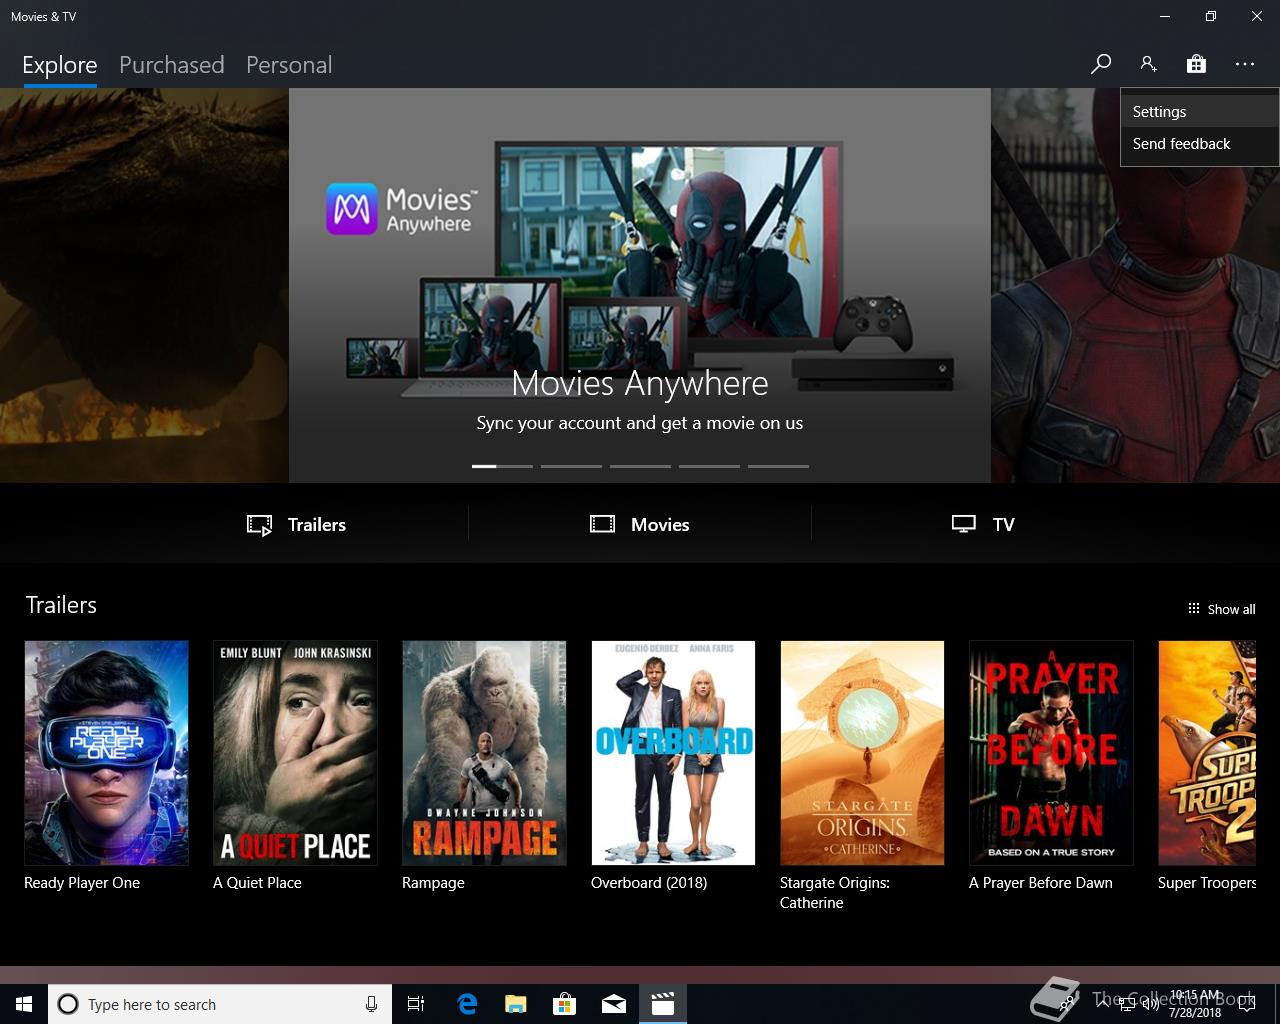
Task: Open the TV category button
Action: click(983, 525)
